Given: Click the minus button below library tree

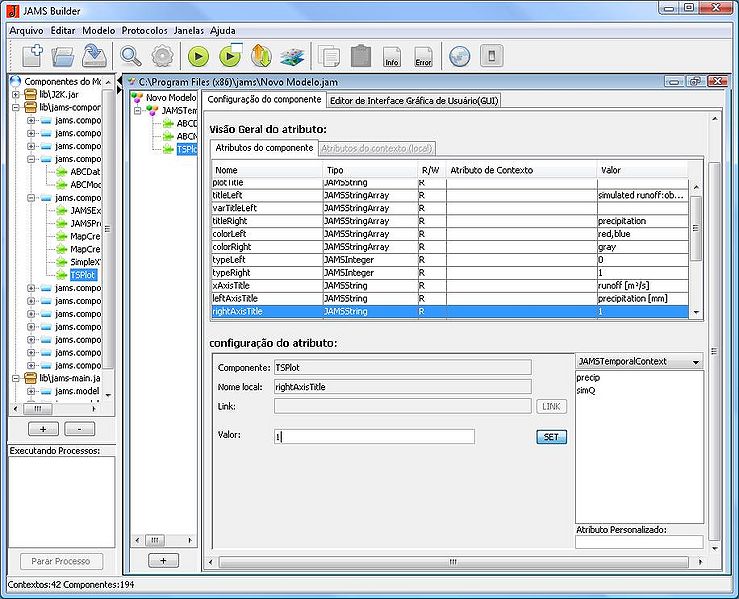Looking at the screenshot, I should [x=80, y=428].
